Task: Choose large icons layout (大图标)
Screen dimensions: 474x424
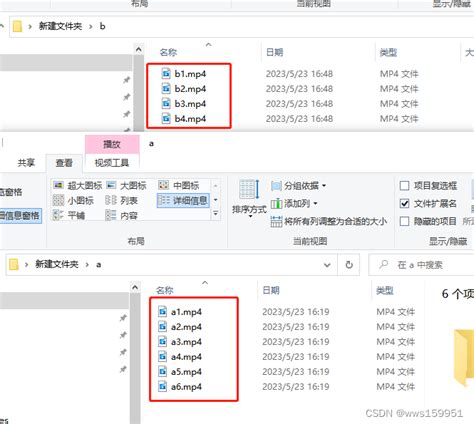Action: (126, 185)
